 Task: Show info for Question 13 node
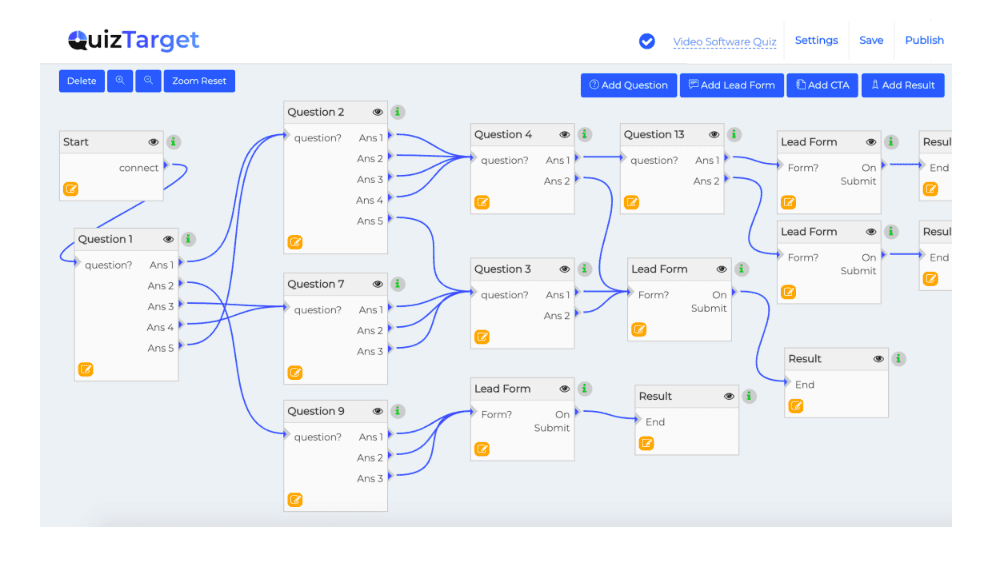pos(734,134)
